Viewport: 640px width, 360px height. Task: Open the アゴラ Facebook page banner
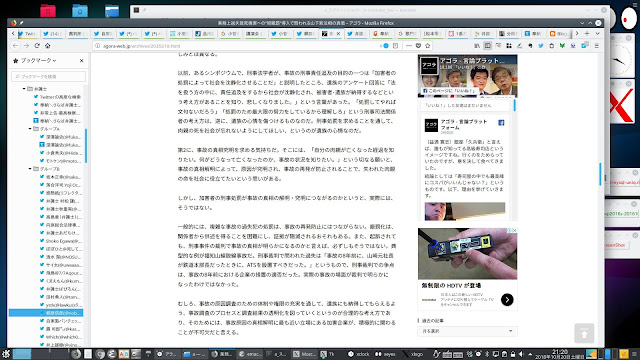click(467, 76)
